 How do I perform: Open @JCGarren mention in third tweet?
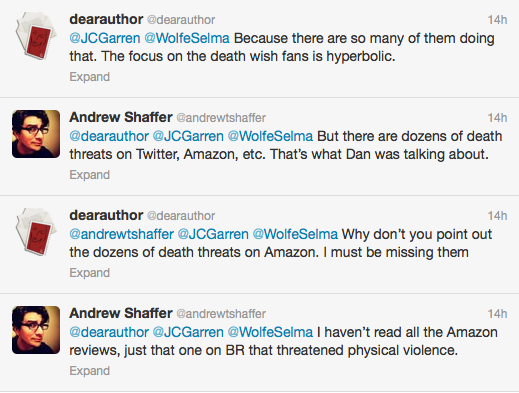213,234
